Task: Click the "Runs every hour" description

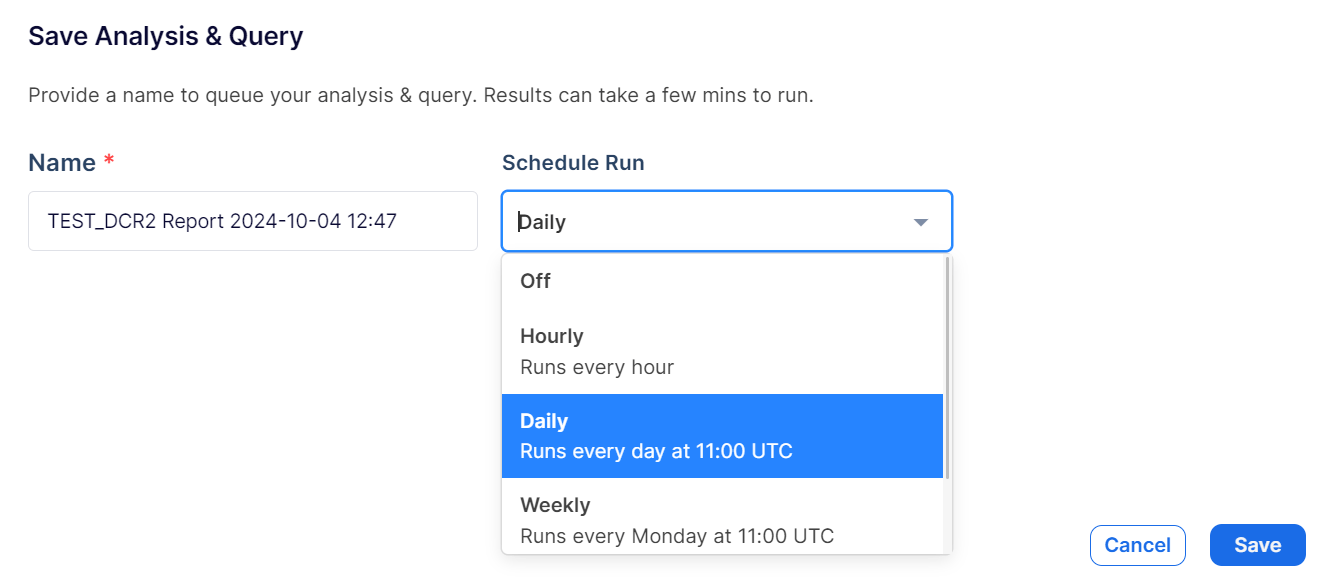Action: click(597, 367)
